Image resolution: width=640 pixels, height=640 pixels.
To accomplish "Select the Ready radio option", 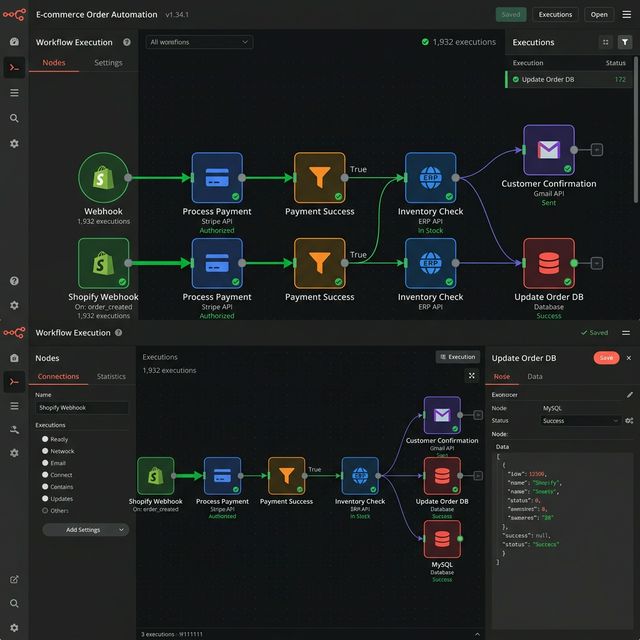I will pos(45,439).
